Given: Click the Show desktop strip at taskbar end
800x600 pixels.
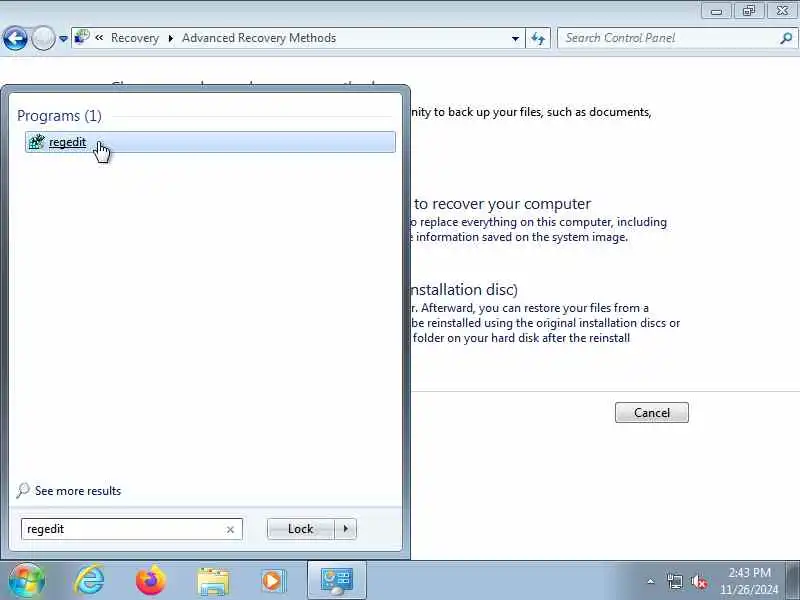Looking at the screenshot, I should coord(793,580).
